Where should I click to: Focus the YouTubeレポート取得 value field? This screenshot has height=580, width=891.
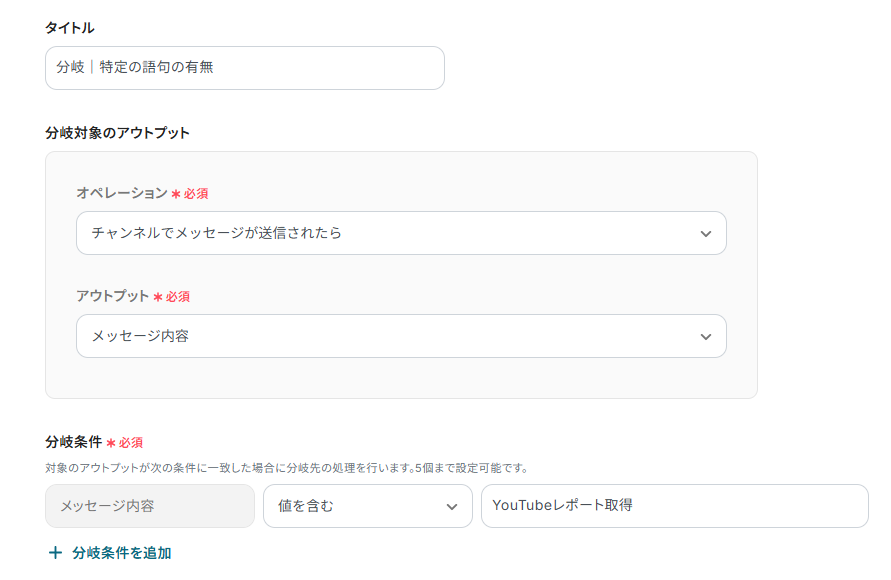click(x=674, y=506)
